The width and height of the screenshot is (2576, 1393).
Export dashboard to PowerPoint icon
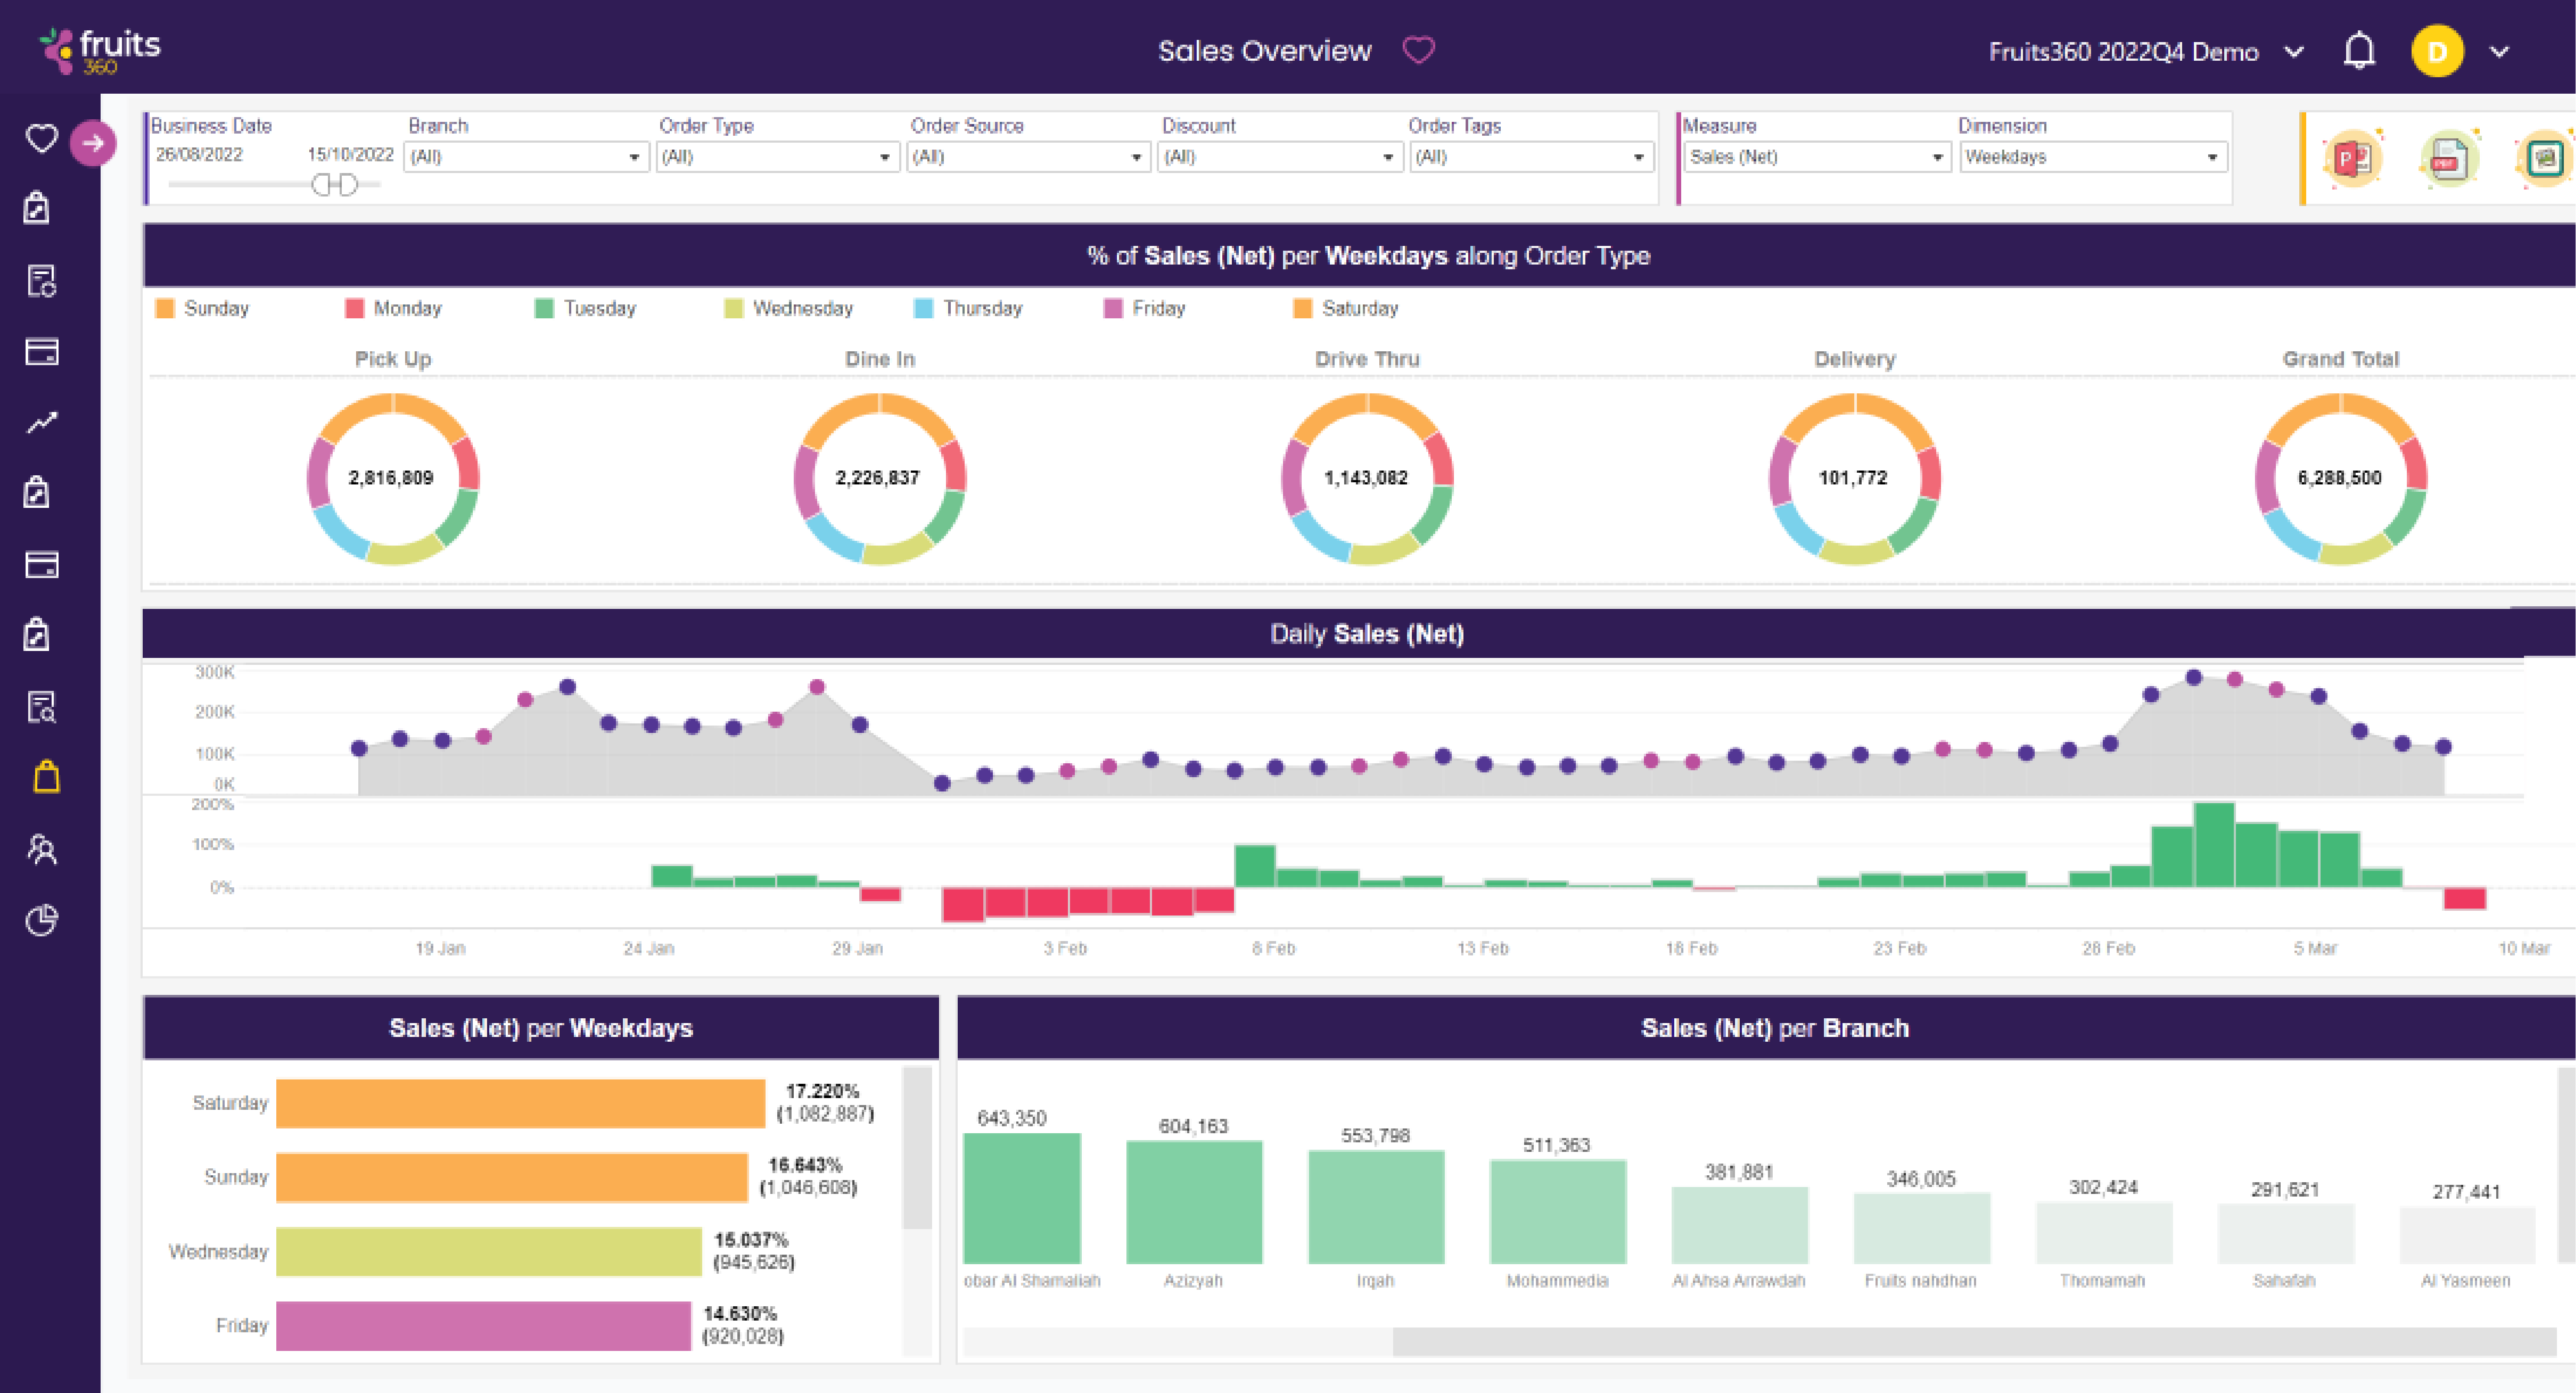pyautogui.click(x=2353, y=158)
